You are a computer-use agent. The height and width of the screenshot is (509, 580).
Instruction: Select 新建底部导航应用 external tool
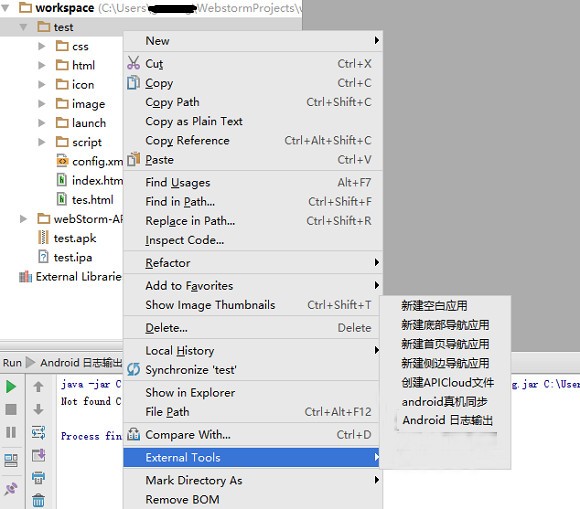[x=446, y=325]
